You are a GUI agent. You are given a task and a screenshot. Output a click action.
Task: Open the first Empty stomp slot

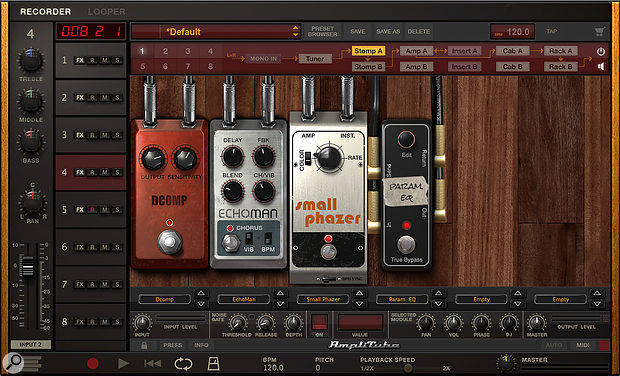[x=481, y=299]
